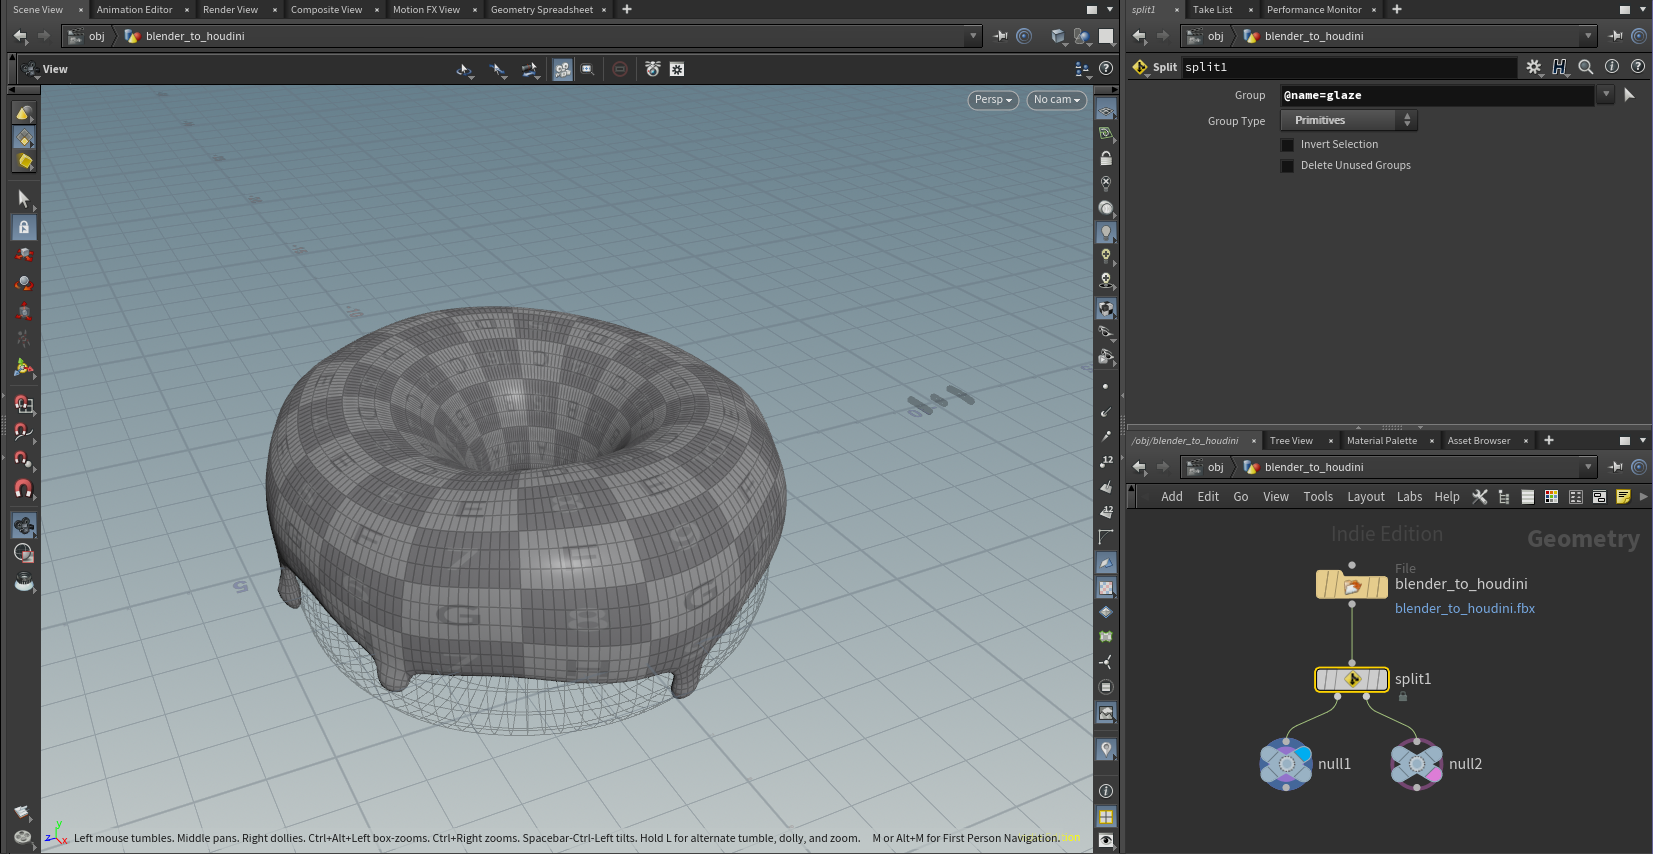Screen dimensions: 1653x854
Task: Open the wrench icon in network editor toolbar
Action: [x=1479, y=497]
